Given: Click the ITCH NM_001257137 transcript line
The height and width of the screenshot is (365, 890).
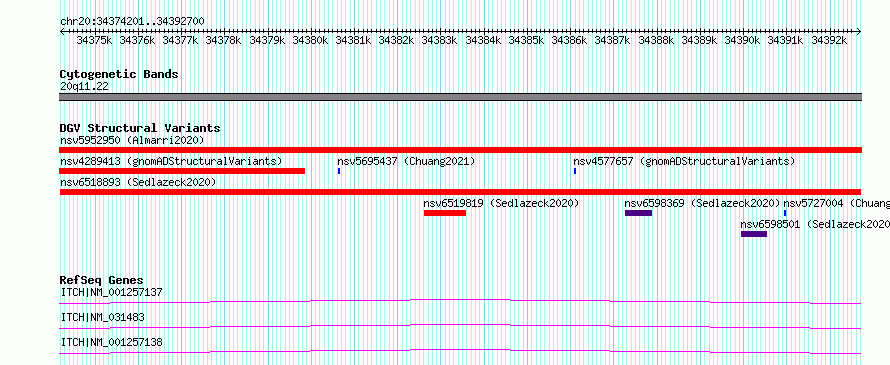Looking at the screenshot, I should coord(460,301).
